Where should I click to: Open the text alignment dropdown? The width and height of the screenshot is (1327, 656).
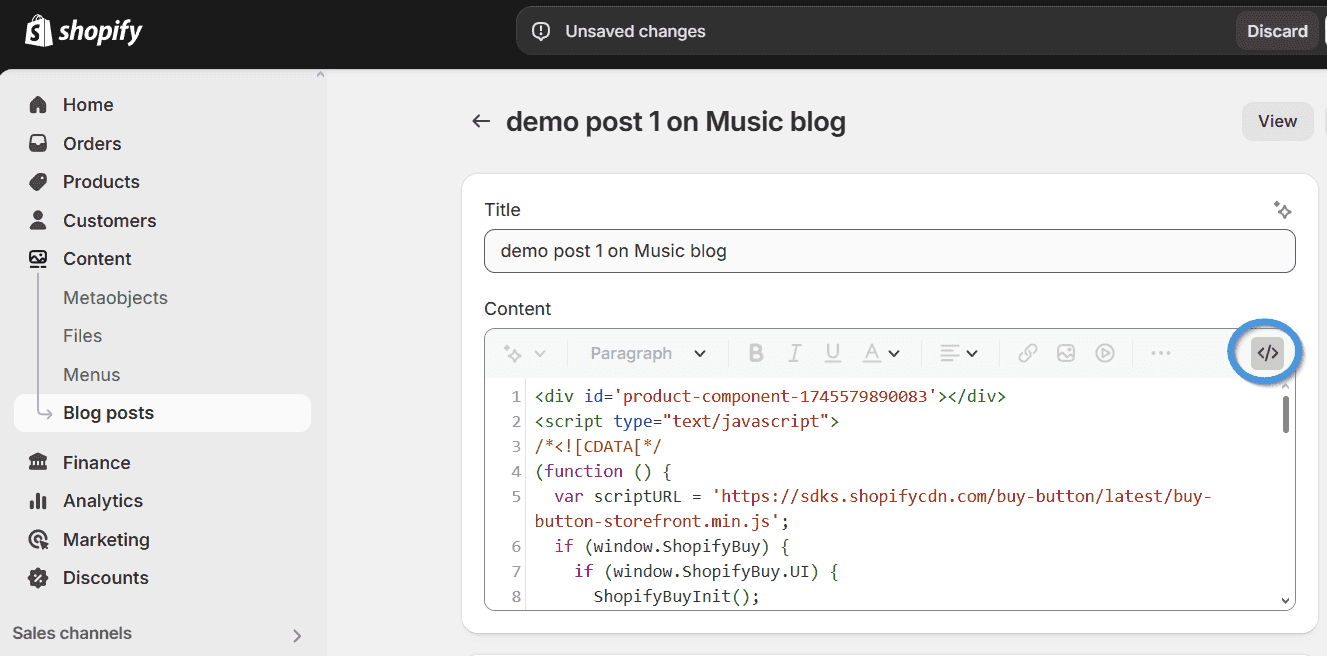(959, 353)
